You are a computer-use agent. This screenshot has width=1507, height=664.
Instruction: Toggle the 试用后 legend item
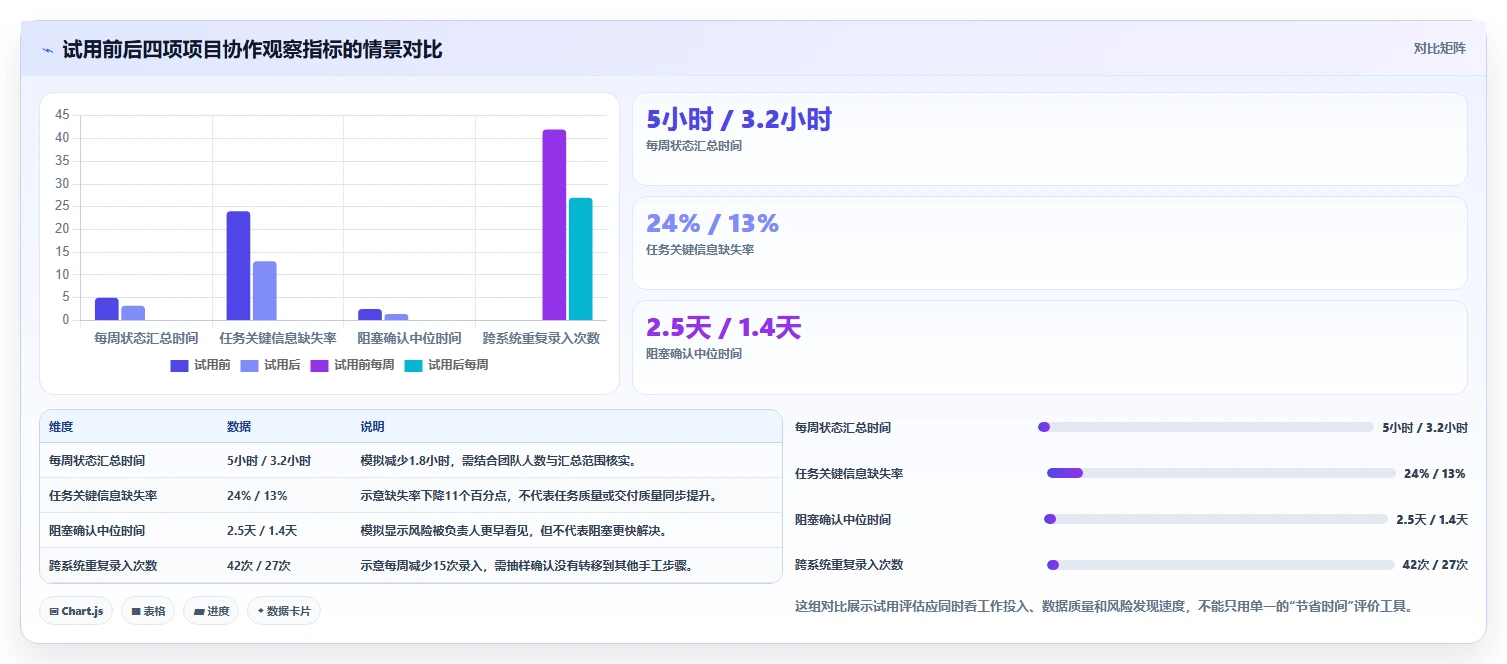point(270,365)
